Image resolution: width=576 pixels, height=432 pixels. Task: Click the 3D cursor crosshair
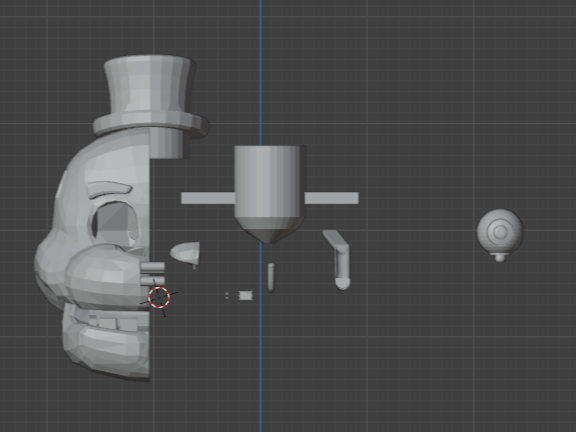point(159,297)
